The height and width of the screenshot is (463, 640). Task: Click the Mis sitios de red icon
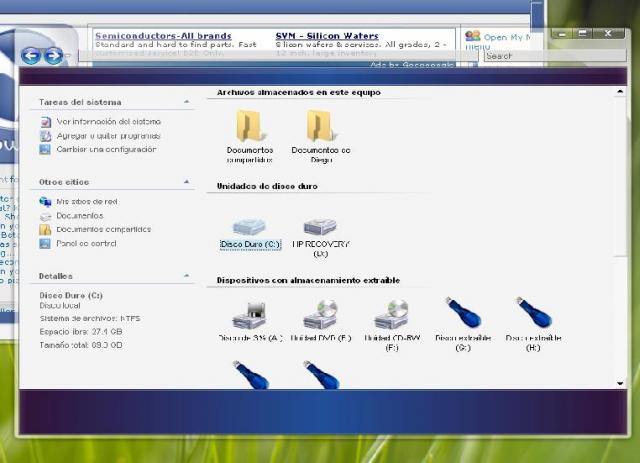click(45, 202)
